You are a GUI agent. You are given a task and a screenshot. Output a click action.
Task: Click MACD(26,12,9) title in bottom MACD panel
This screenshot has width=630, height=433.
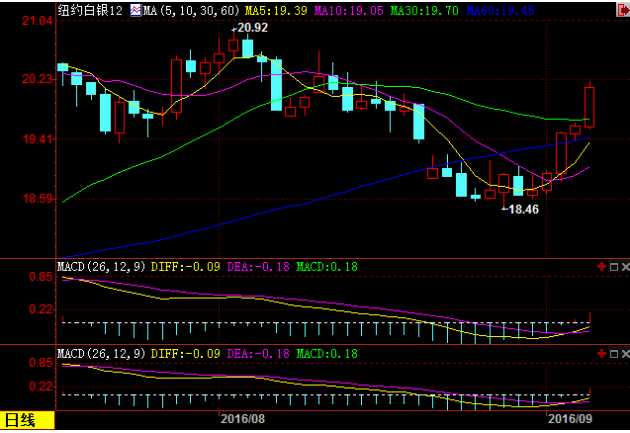click(101, 353)
